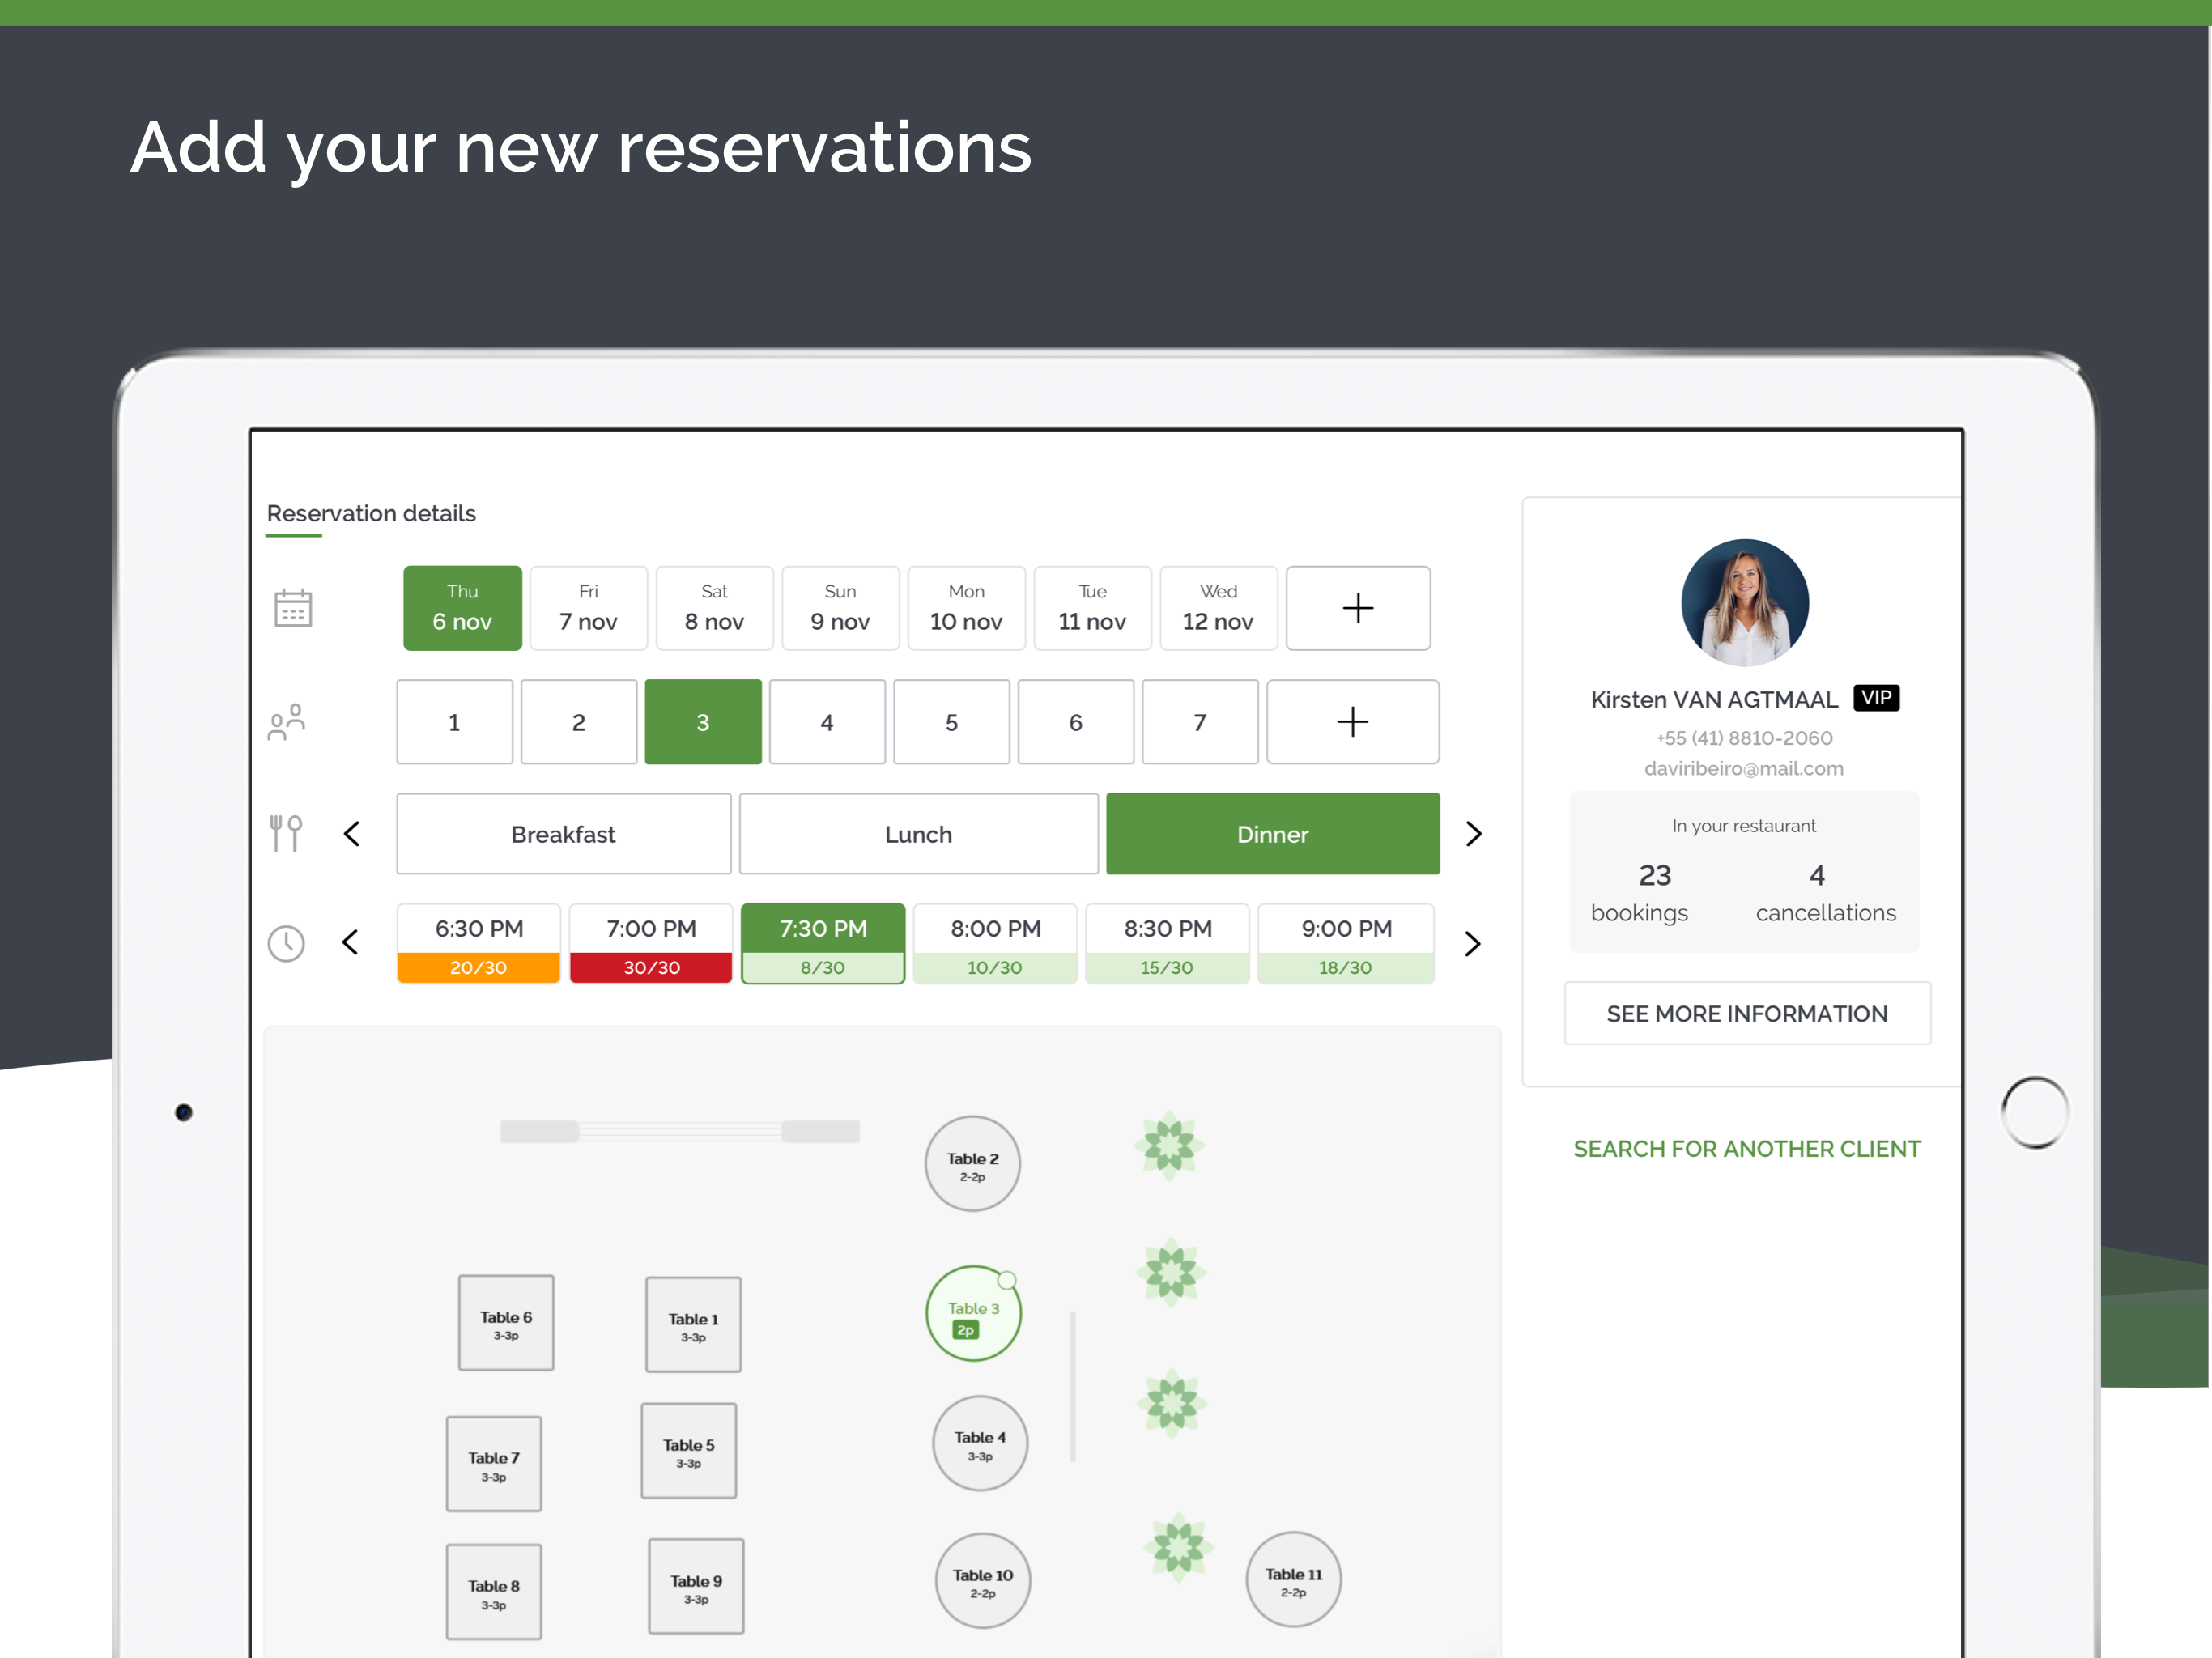The height and width of the screenshot is (1658, 2212).
Task: Select Table 1 on floor plan
Action: (x=693, y=1324)
